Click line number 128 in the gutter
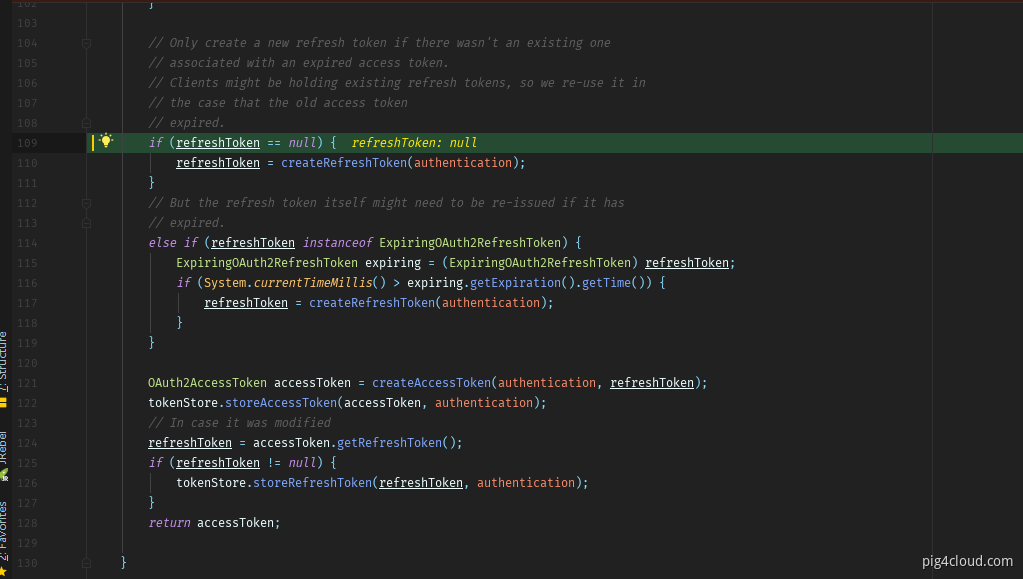The width and height of the screenshot is (1023, 579). click(27, 523)
